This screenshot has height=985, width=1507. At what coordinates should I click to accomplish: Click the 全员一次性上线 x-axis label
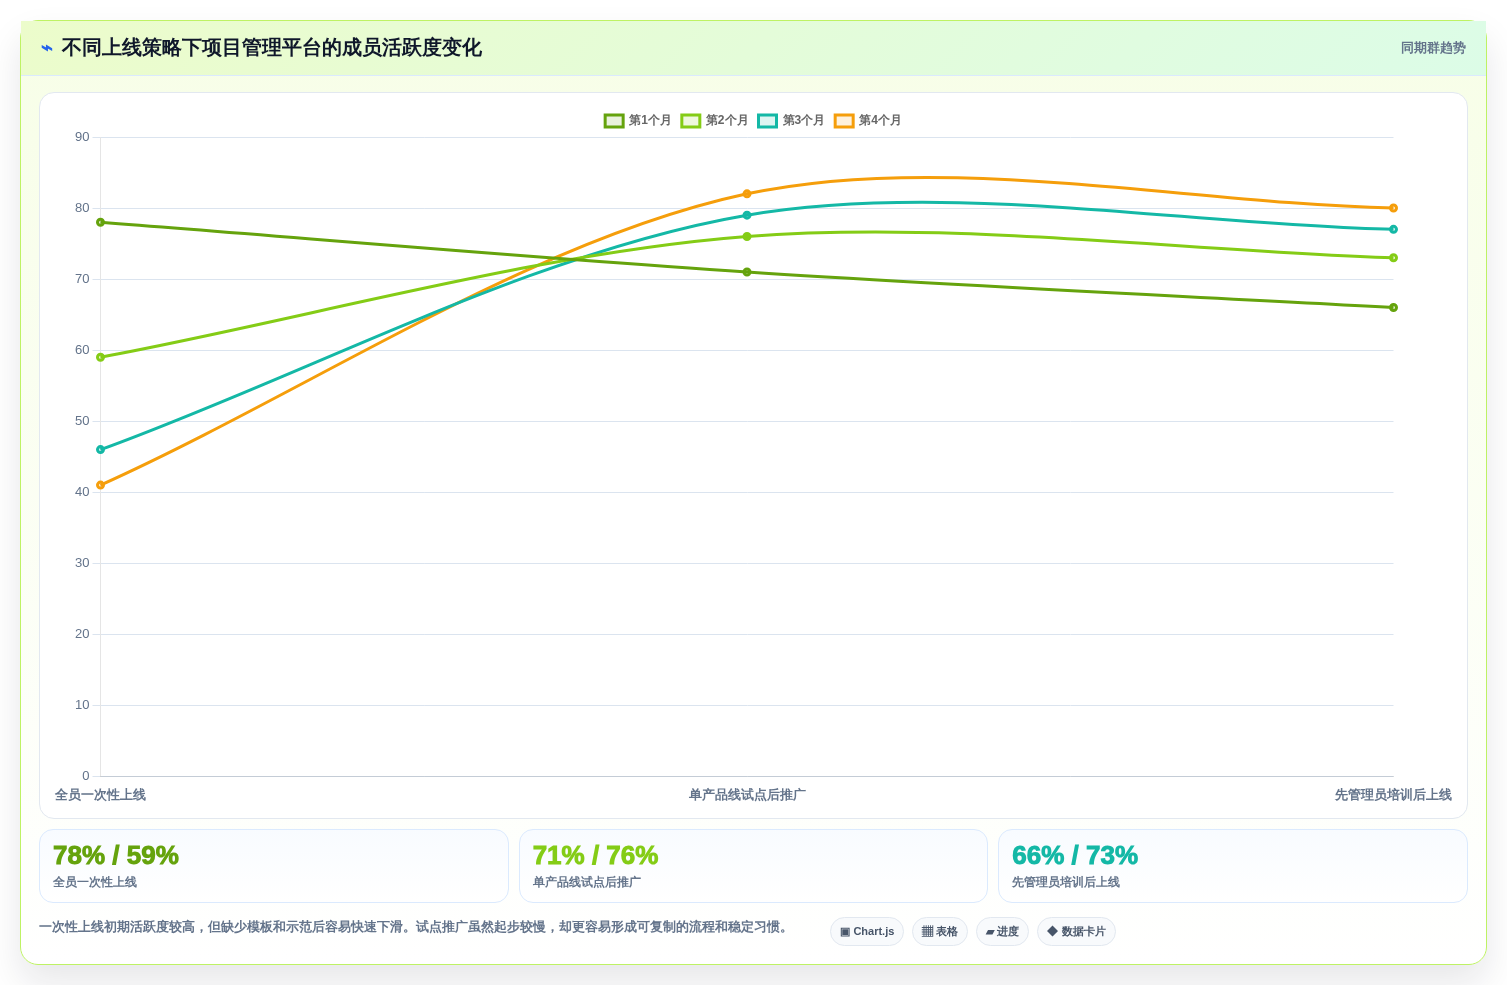point(100,795)
